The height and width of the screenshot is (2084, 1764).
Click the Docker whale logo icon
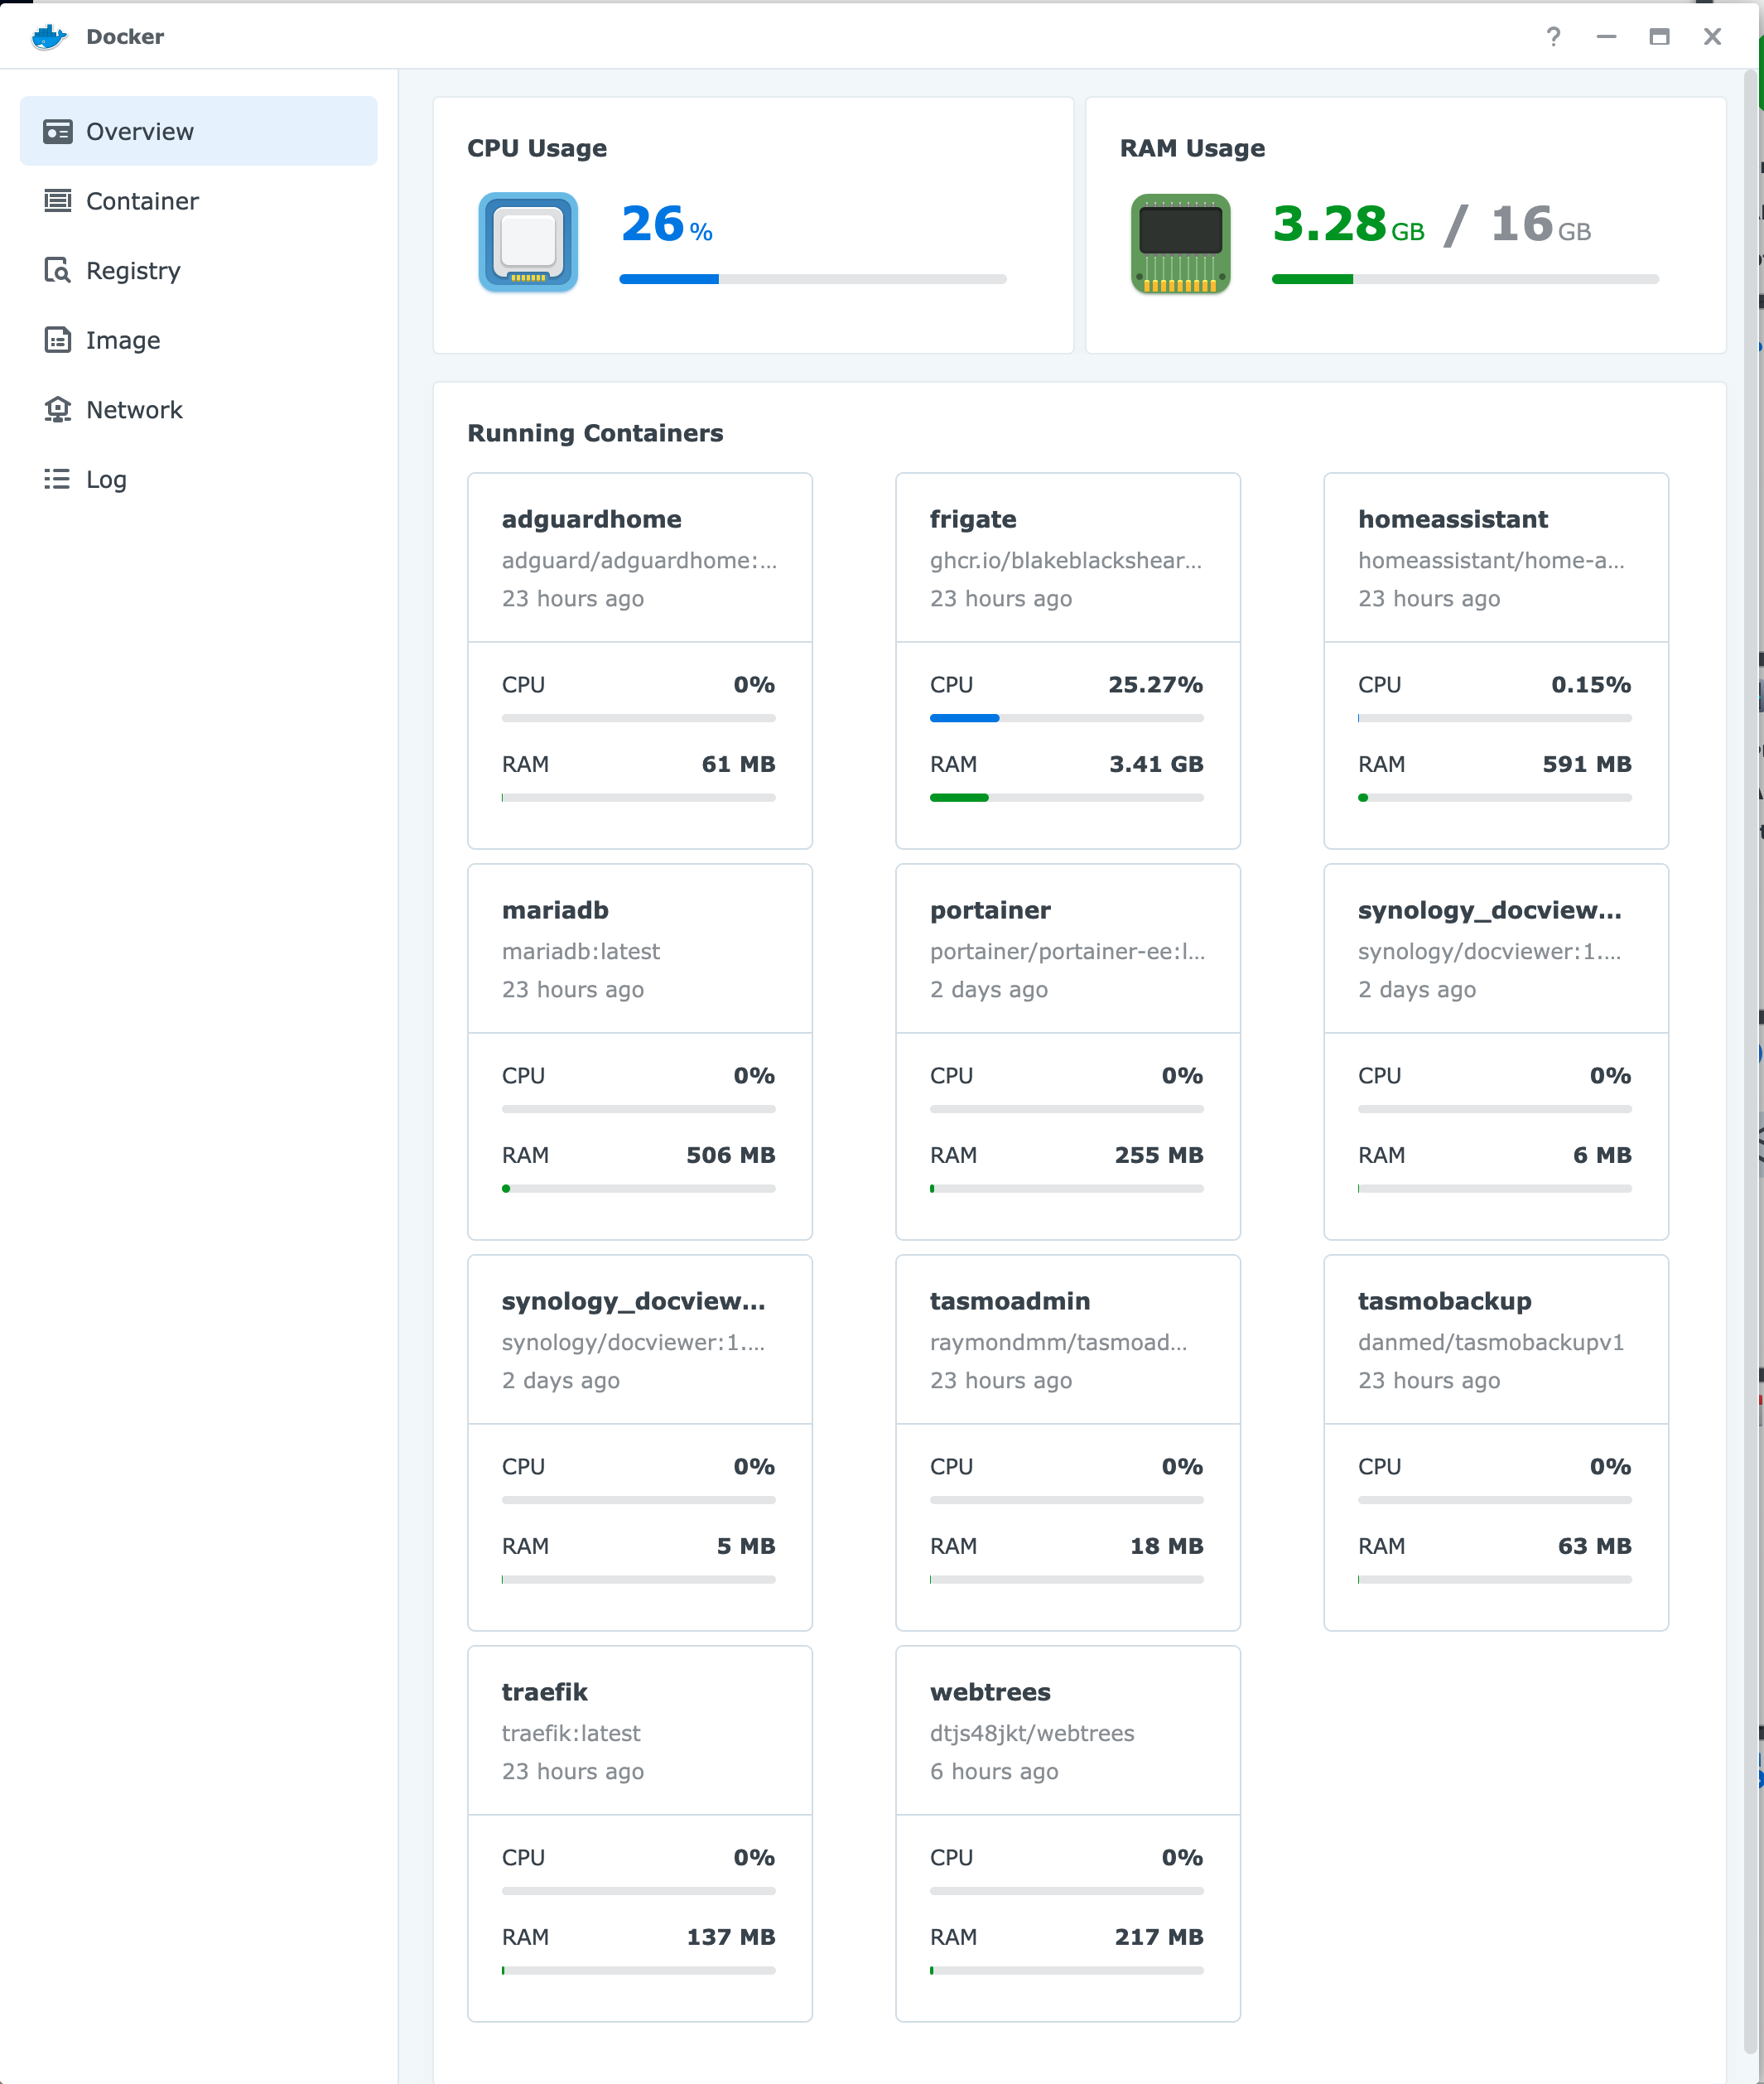(x=48, y=37)
